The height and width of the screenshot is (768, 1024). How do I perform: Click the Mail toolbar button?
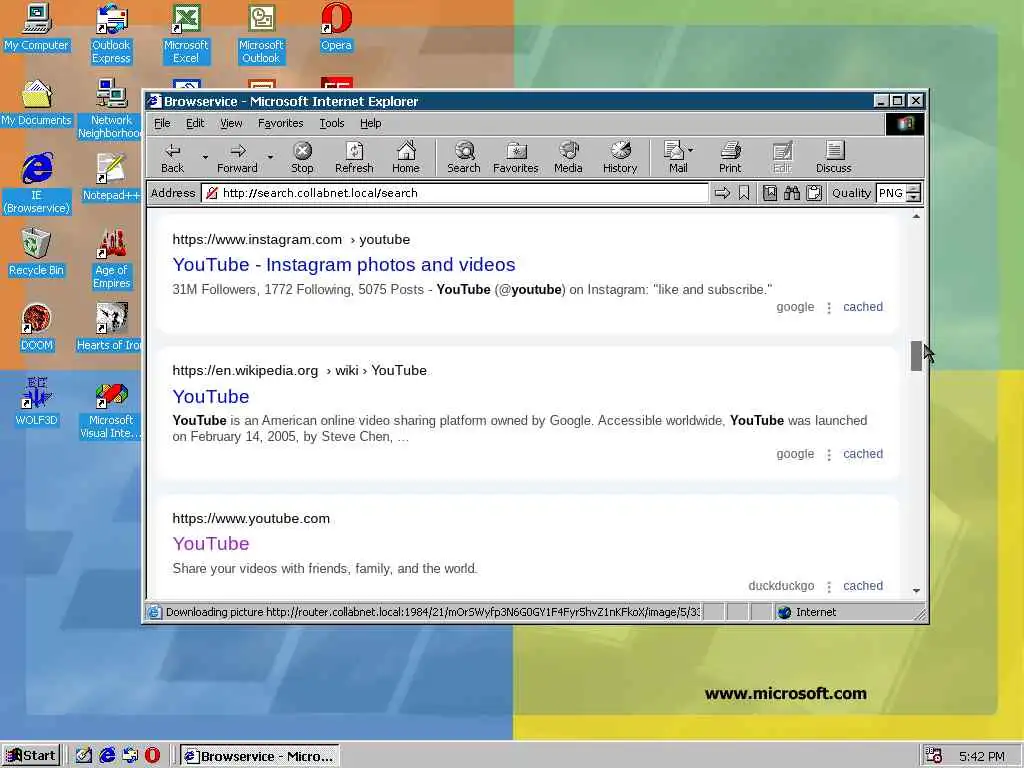coord(675,158)
